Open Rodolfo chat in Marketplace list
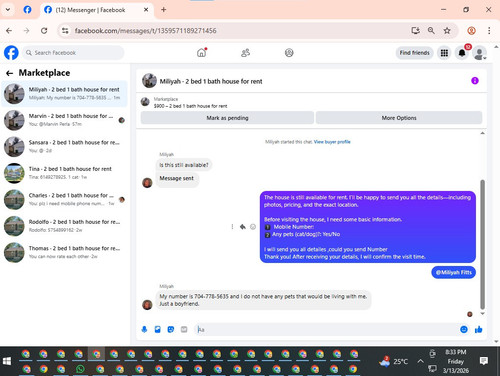Viewport: 500px width, 376px height. 65,226
